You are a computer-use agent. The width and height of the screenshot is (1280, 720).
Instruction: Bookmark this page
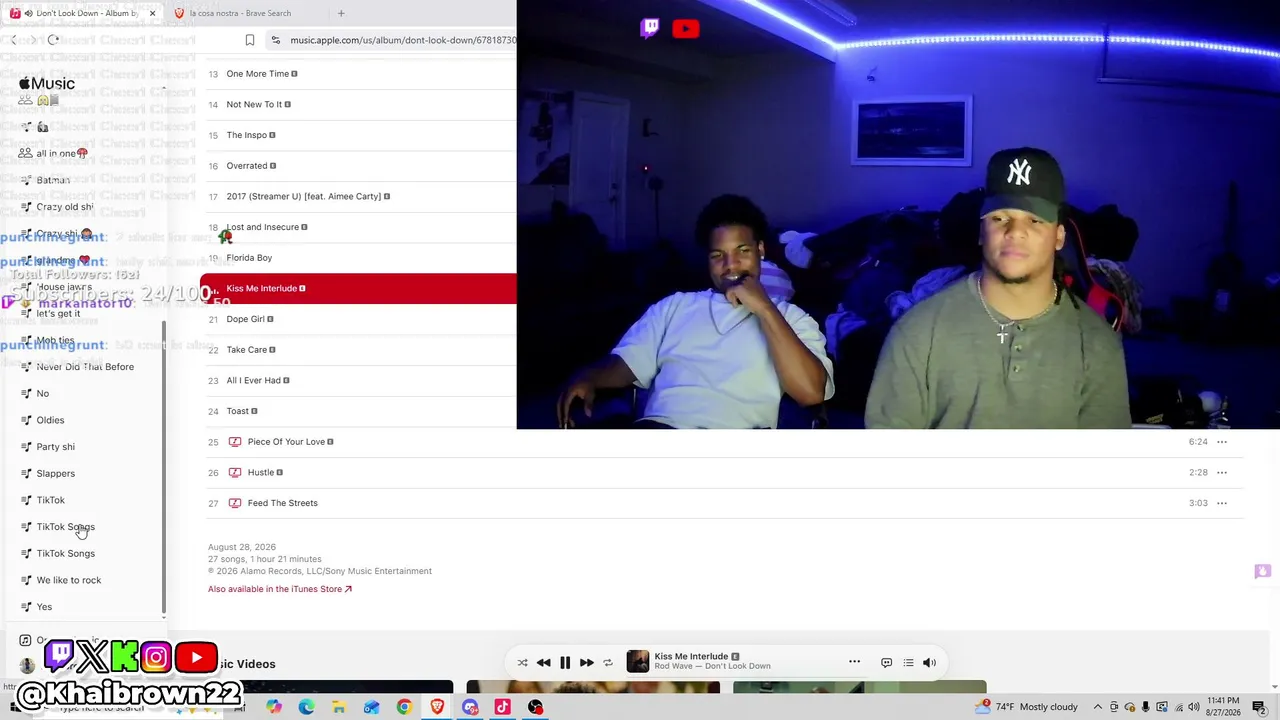pyautogui.click(x=250, y=40)
